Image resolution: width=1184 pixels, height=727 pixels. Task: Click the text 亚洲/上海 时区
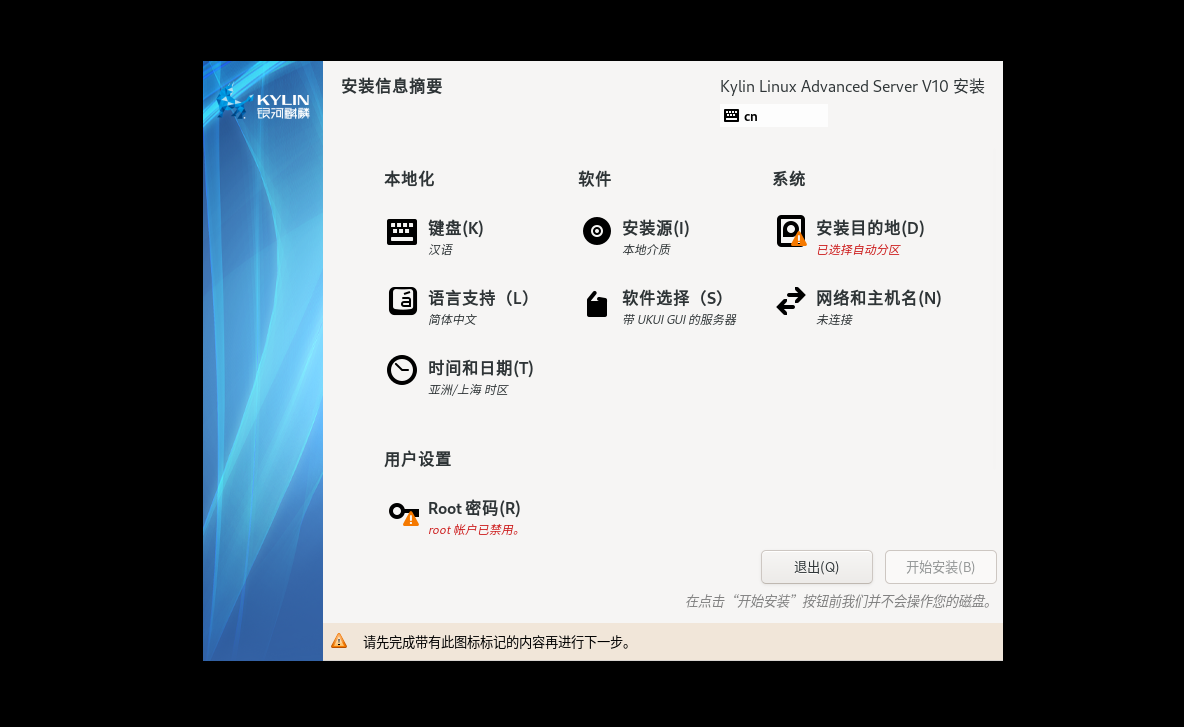click(x=467, y=390)
